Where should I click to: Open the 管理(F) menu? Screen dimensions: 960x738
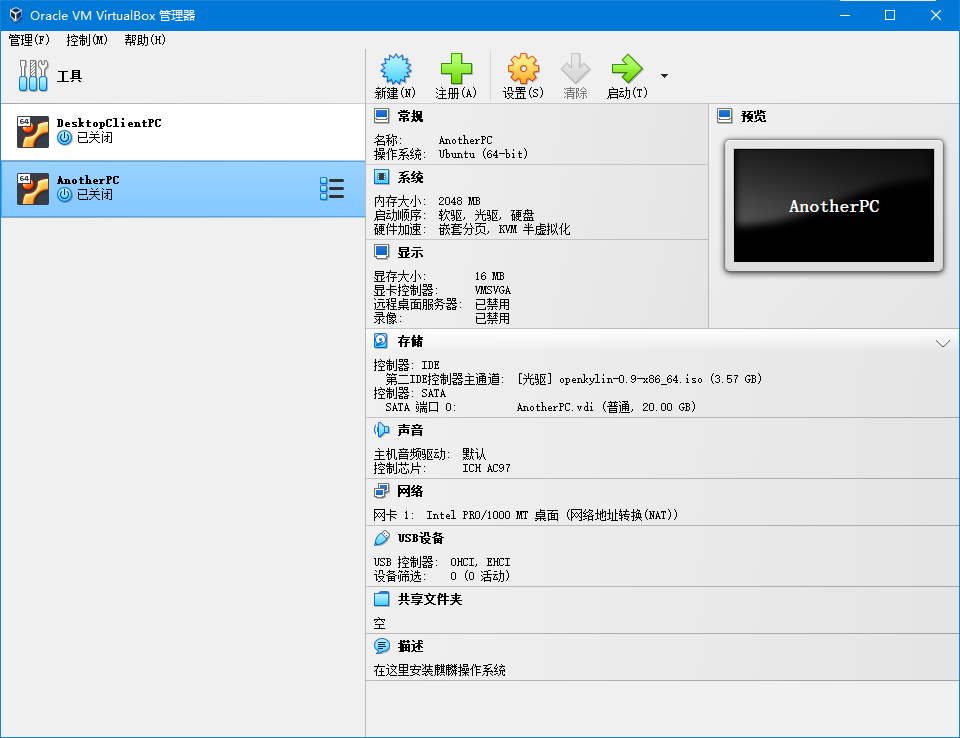[x=29, y=40]
